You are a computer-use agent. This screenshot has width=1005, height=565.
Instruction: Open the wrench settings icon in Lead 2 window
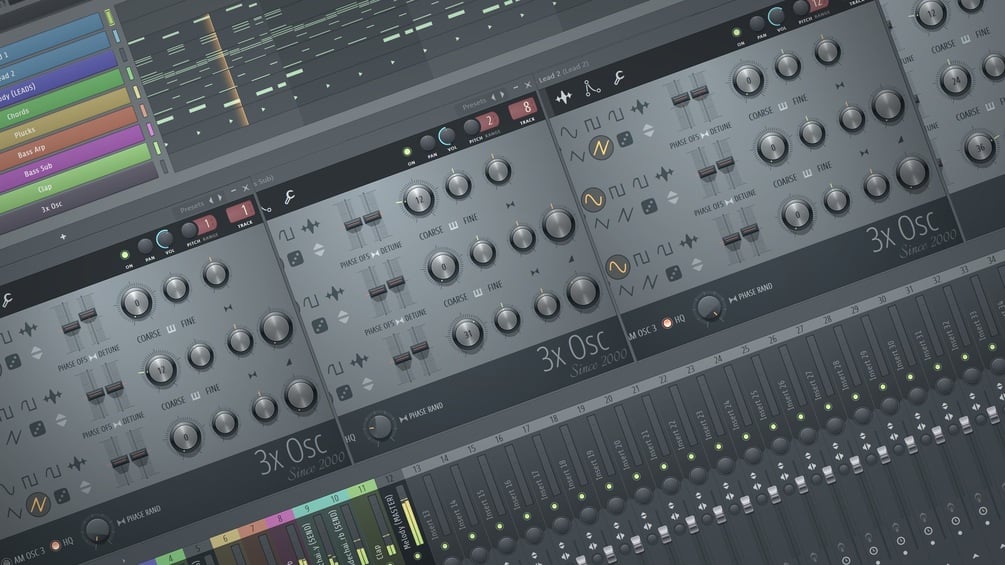tap(619, 78)
